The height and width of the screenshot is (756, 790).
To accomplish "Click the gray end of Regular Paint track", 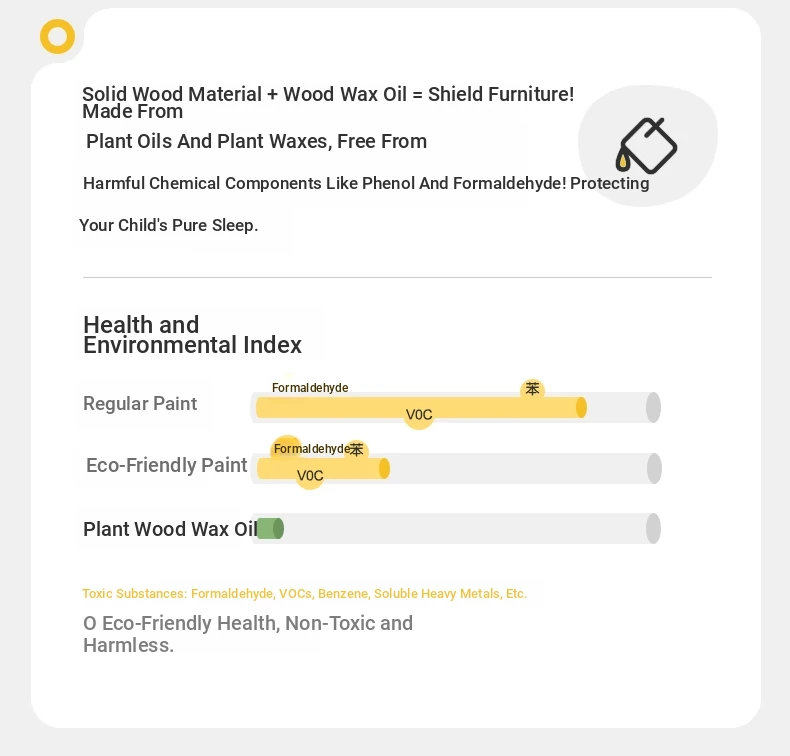I will [x=653, y=407].
